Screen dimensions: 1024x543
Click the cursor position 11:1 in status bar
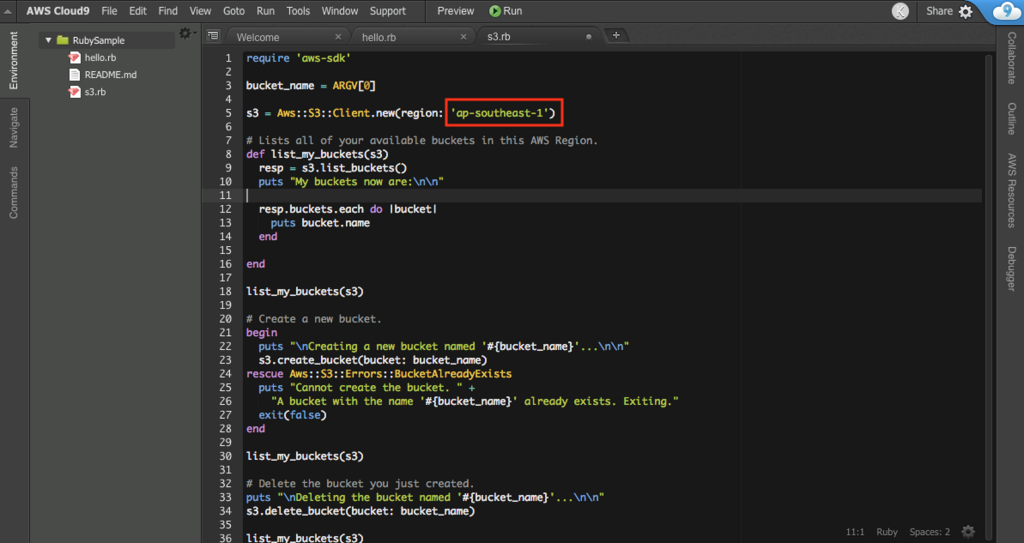855,532
